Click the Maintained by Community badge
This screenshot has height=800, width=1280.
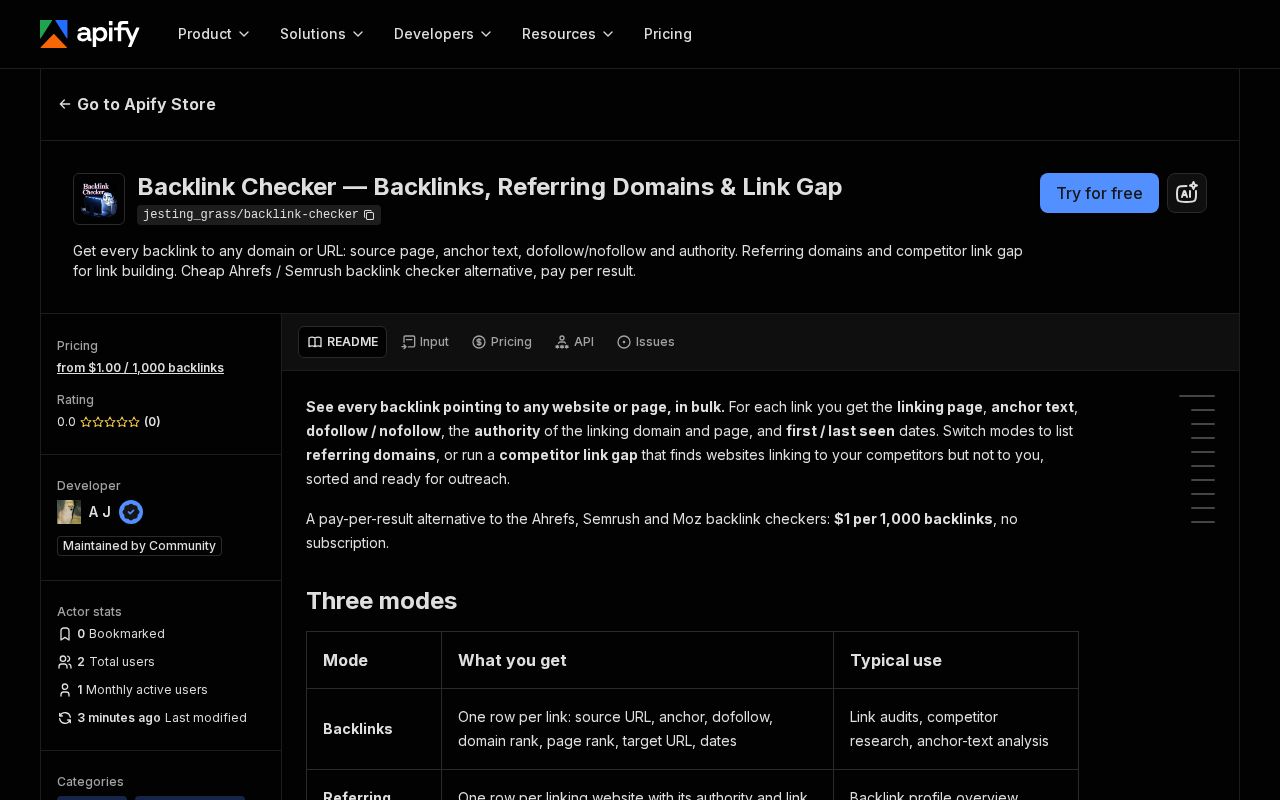pyautogui.click(x=139, y=546)
